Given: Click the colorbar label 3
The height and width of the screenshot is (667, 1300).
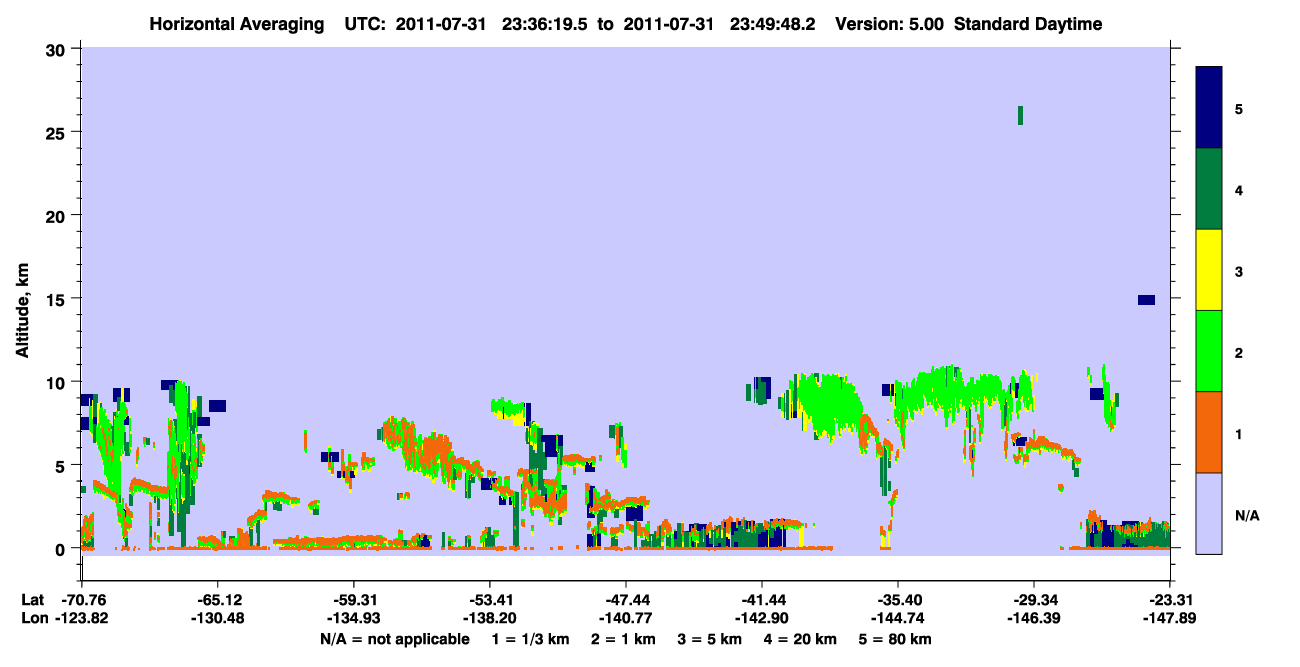Looking at the screenshot, I should (x=1238, y=270).
